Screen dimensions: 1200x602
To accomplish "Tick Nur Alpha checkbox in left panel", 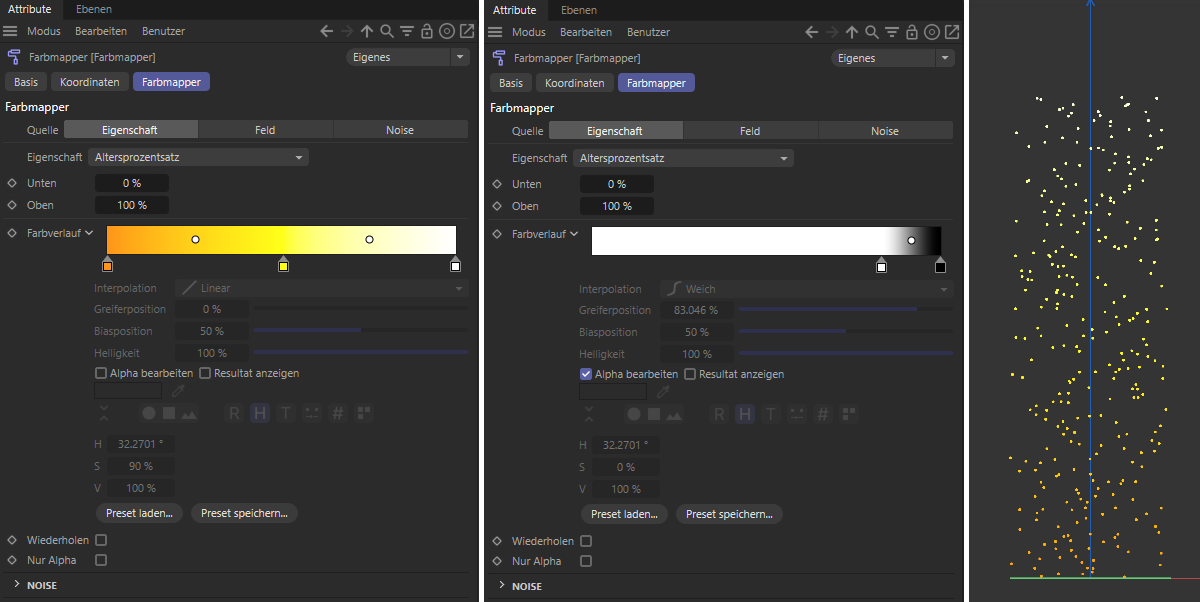I will (x=101, y=560).
